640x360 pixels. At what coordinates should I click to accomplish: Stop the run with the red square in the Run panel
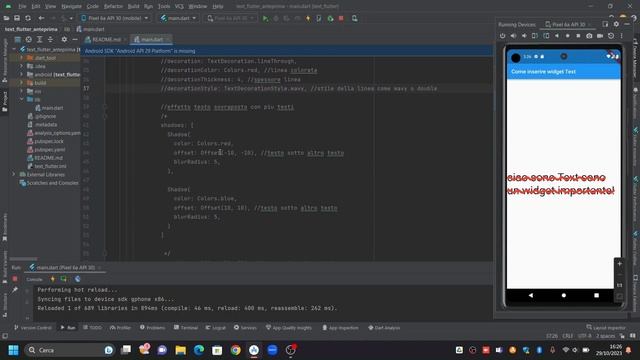click(x=15, y=279)
